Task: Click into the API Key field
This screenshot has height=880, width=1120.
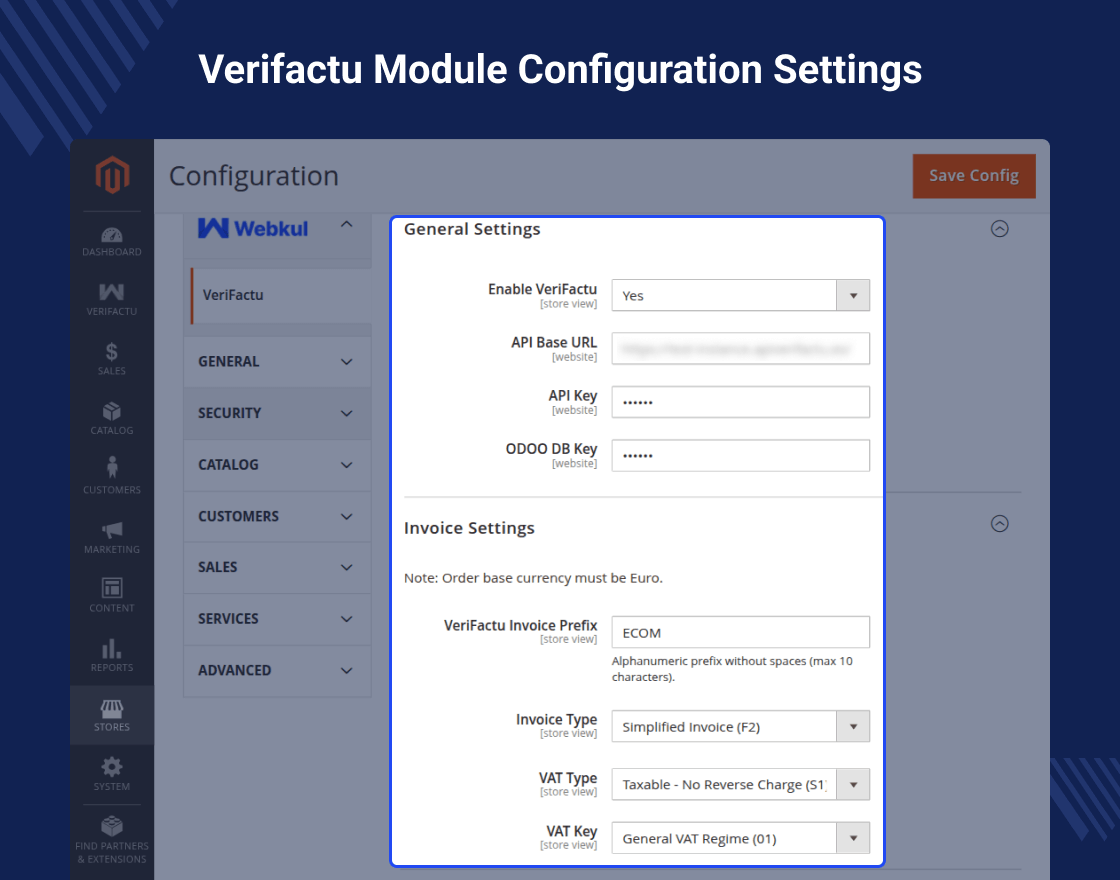Action: (x=740, y=402)
